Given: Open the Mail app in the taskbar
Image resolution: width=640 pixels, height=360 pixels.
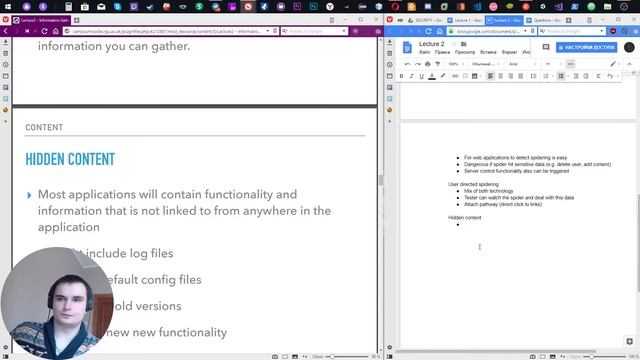Looking at the screenshot, I should [101, 7].
